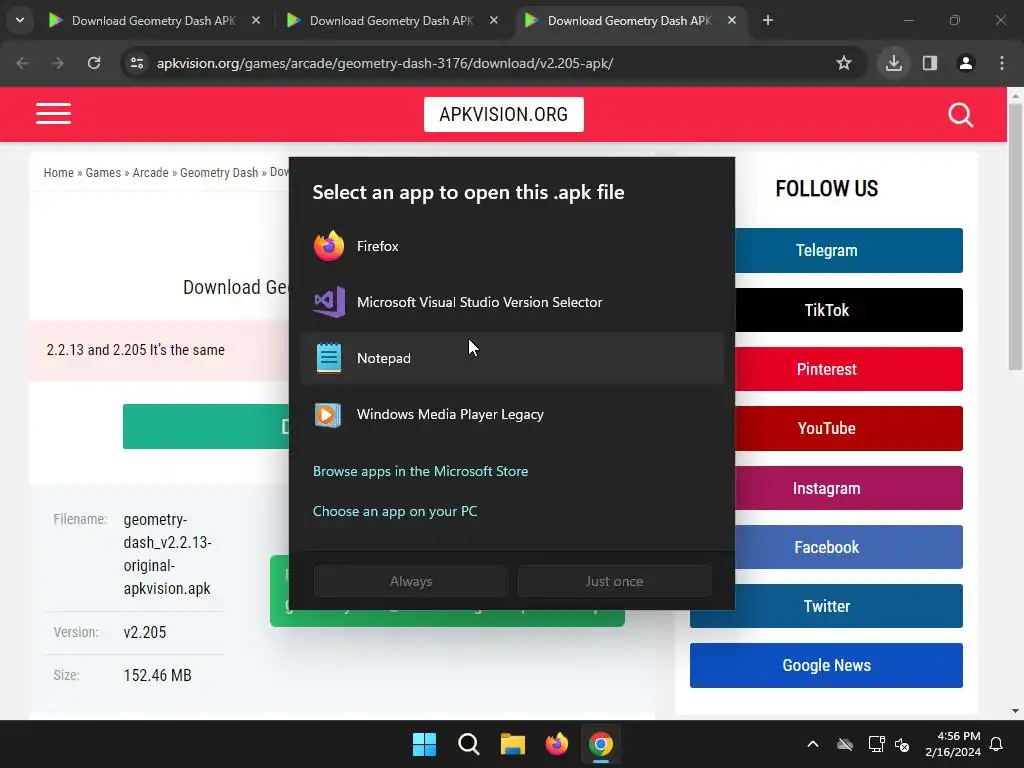Image resolution: width=1024 pixels, height=768 pixels.
Task: Go to Games breadcrumb
Action: pyautogui.click(x=103, y=172)
